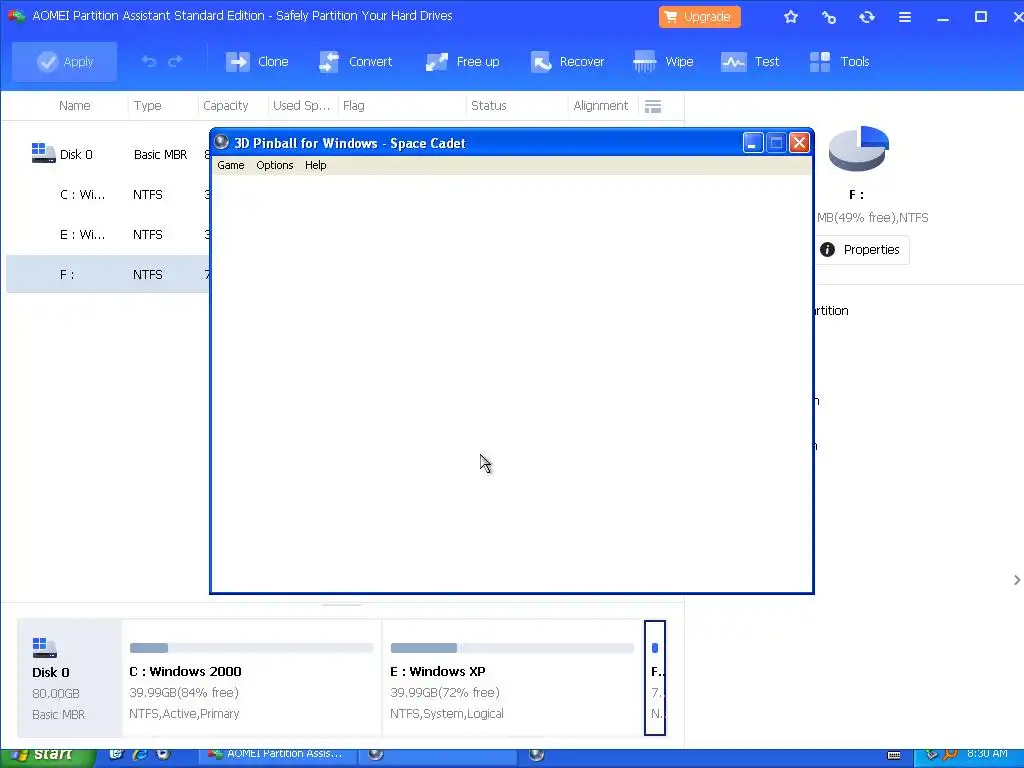The width and height of the screenshot is (1024, 768).
Task: Click the Internet Explorer quick launch icon
Action: pos(140,754)
